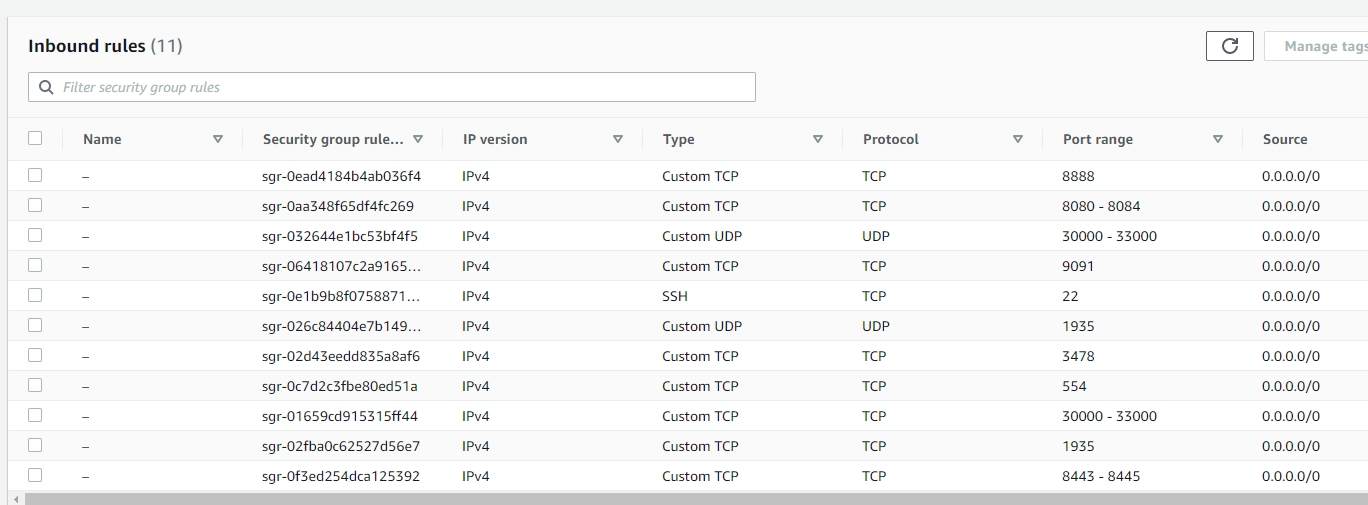Click the Manage tags button
The image size is (1368, 505).
pos(1317,46)
